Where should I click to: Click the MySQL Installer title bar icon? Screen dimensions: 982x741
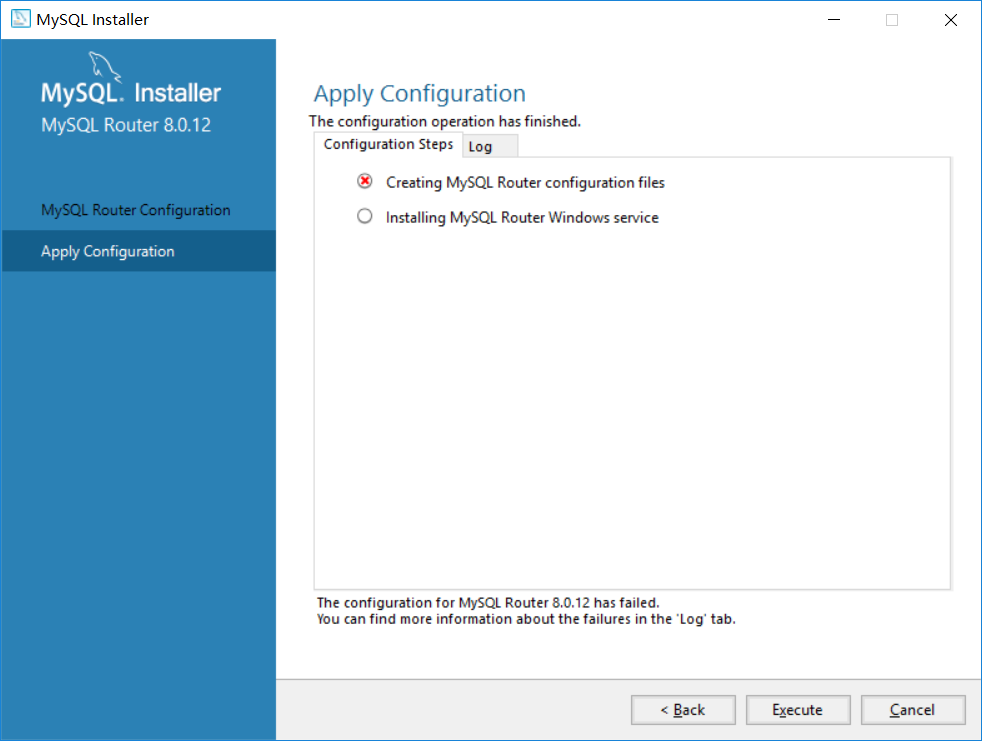[20, 19]
